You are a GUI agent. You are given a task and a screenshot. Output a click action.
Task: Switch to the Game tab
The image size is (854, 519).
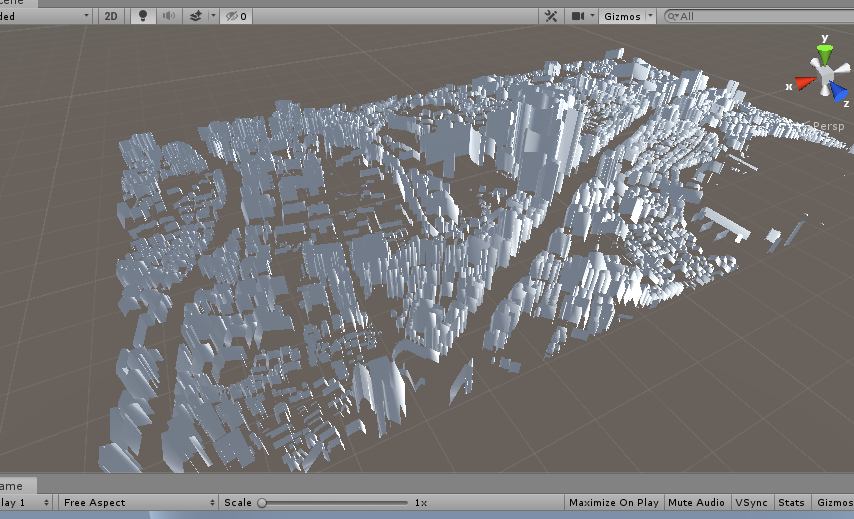[x=17, y=486]
